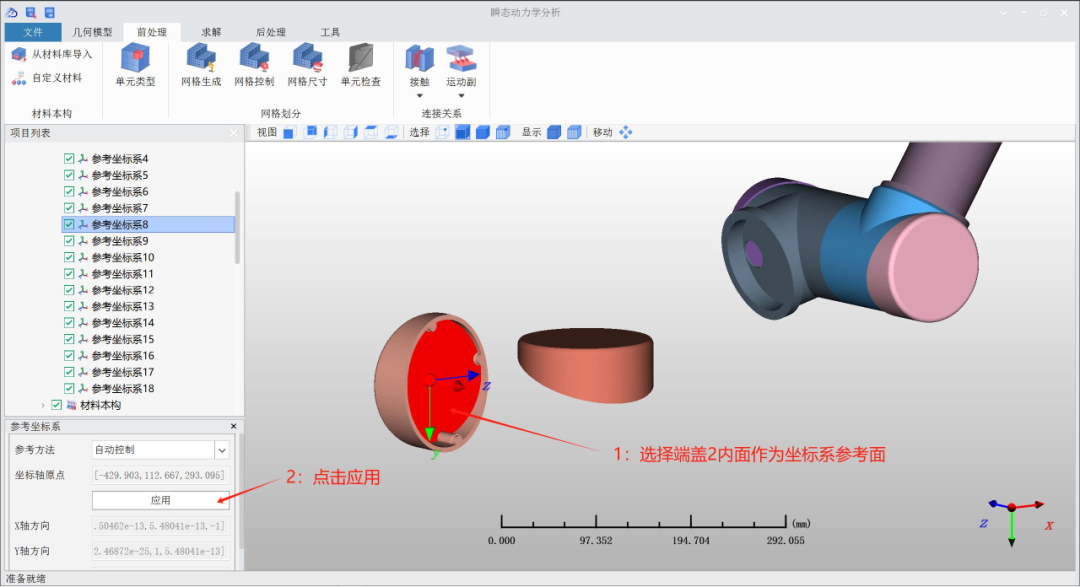
Task: Launch the 网格生成 mesh generation tool
Action: coord(201,65)
